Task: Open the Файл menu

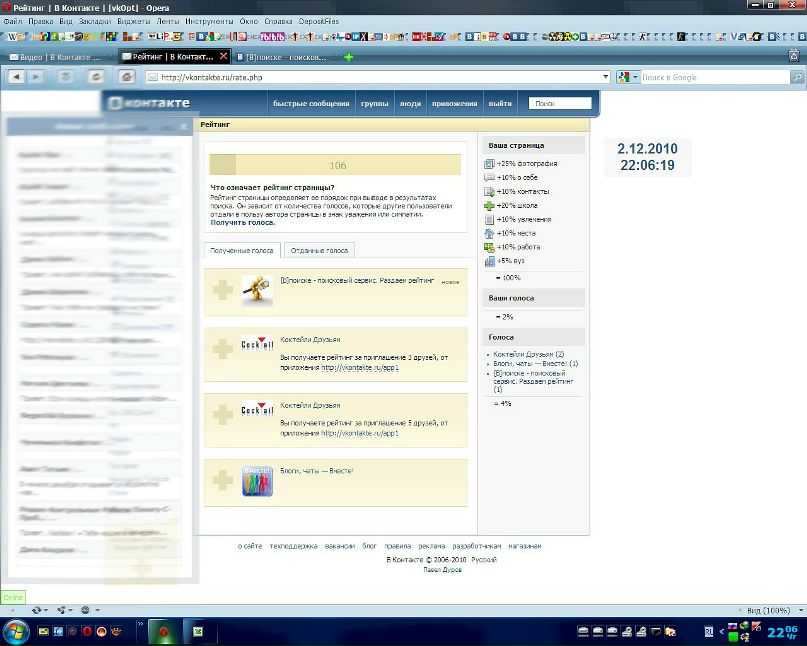Action: pos(13,22)
